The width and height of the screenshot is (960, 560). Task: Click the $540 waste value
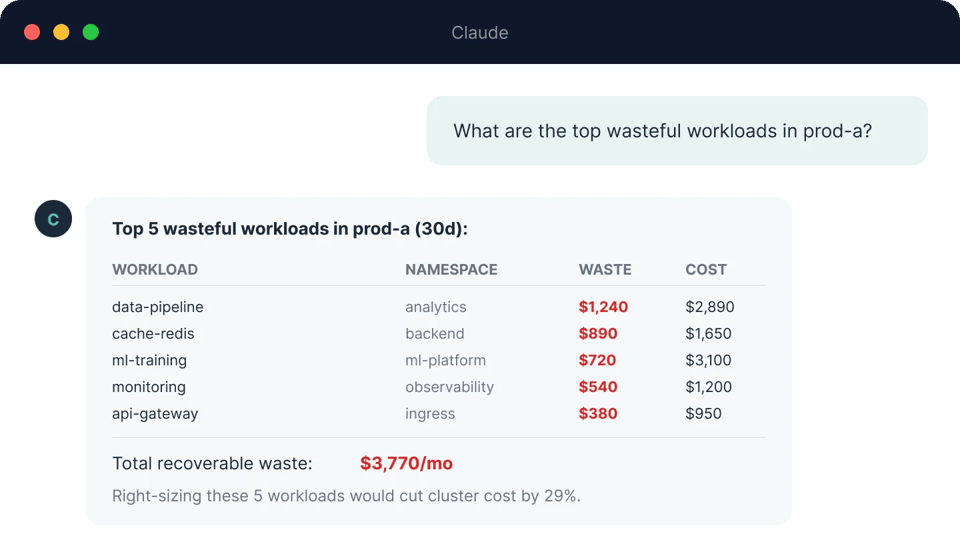[598, 387]
